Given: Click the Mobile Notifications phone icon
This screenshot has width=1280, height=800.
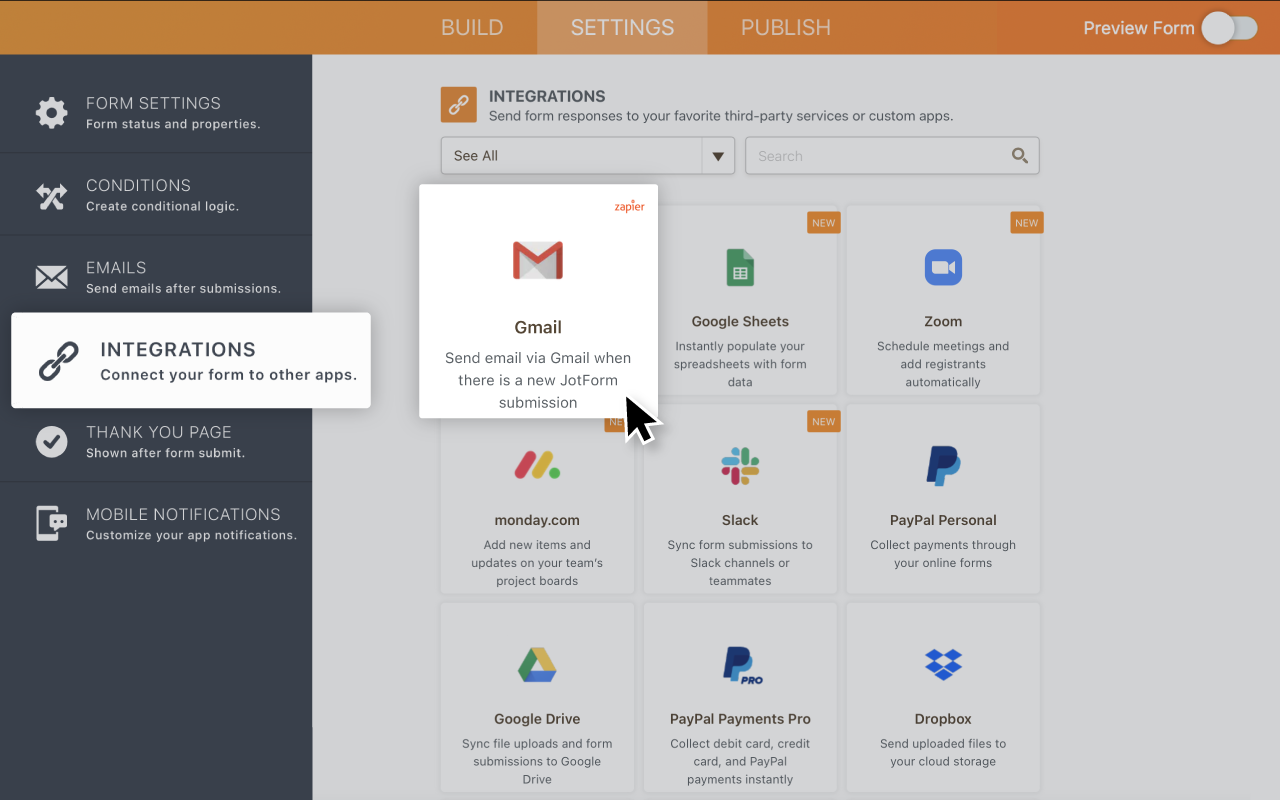Looking at the screenshot, I should (51, 523).
